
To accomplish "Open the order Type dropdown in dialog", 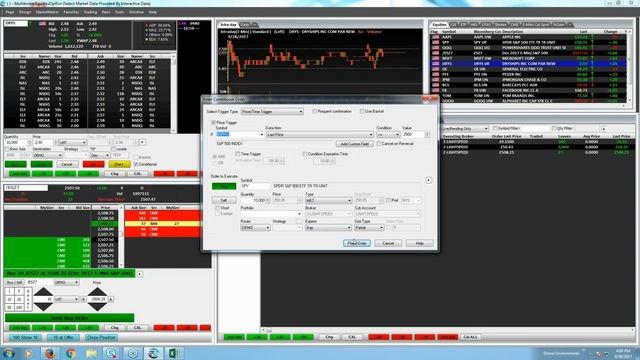I will 328,200.
